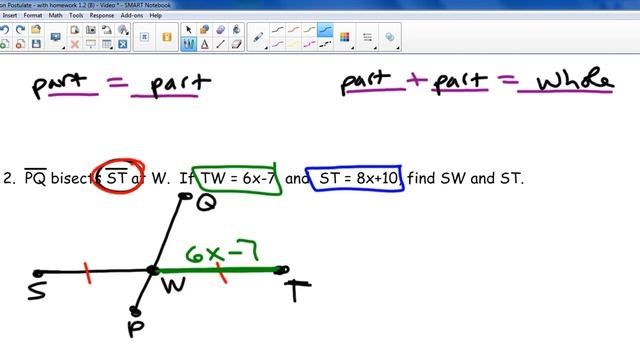Choose the highlighted blue pen style
This screenshot has width=640, height=360.
325,30
